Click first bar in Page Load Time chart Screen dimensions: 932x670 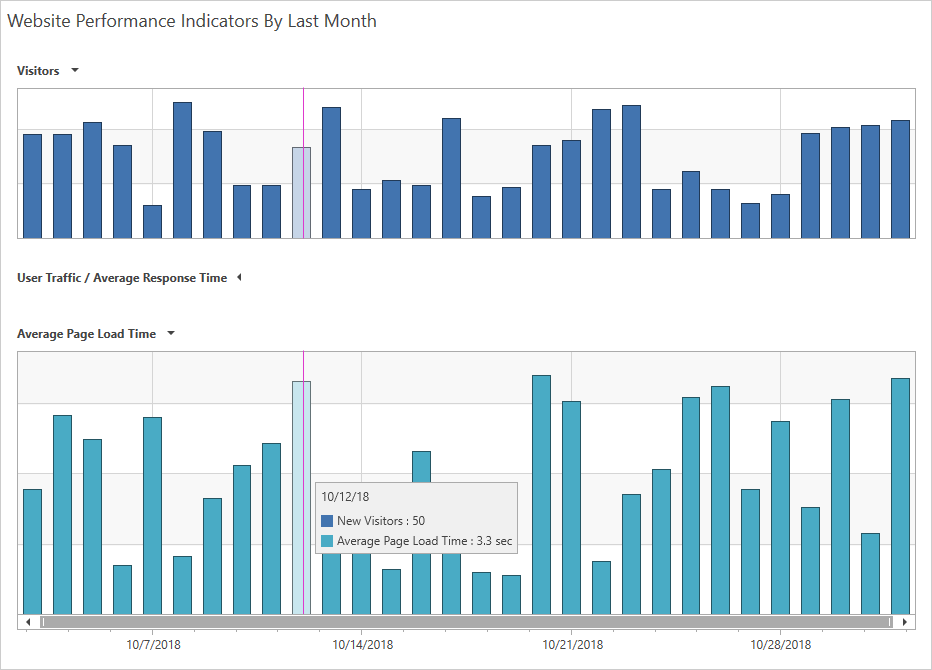click(32, 551)
